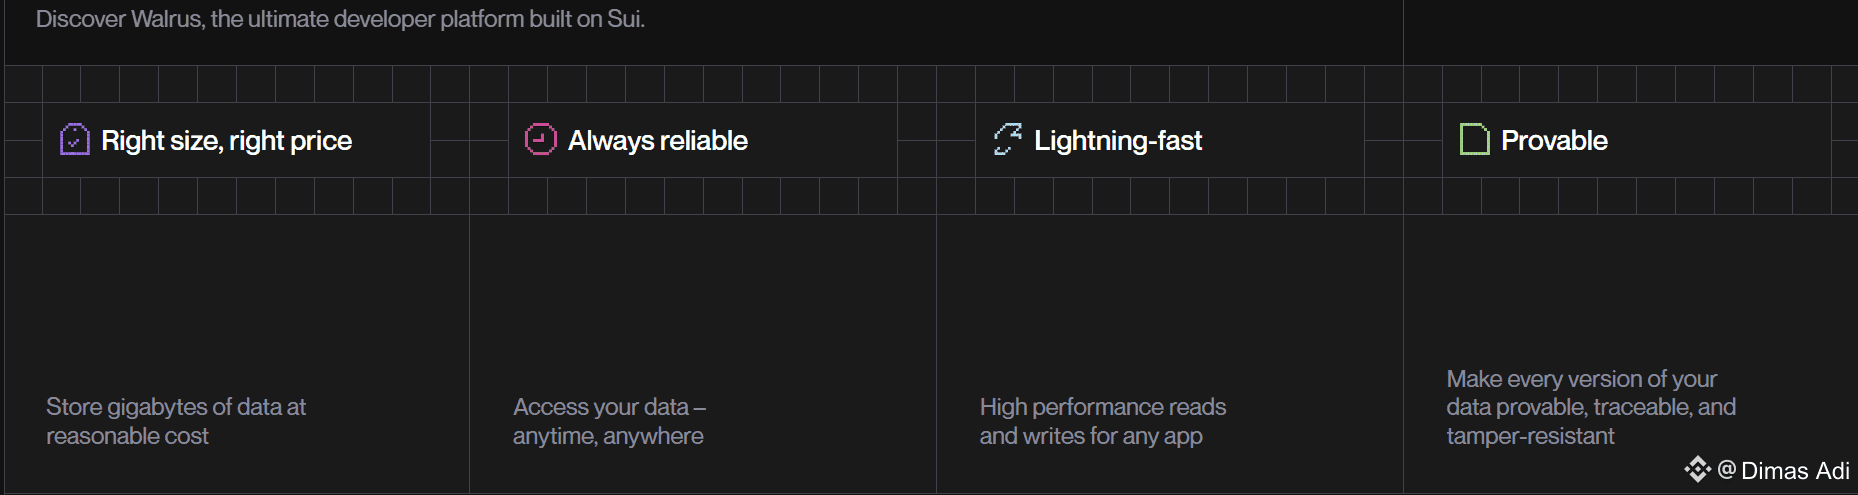Click the "tamper-resistant" text

point(1530,436)
